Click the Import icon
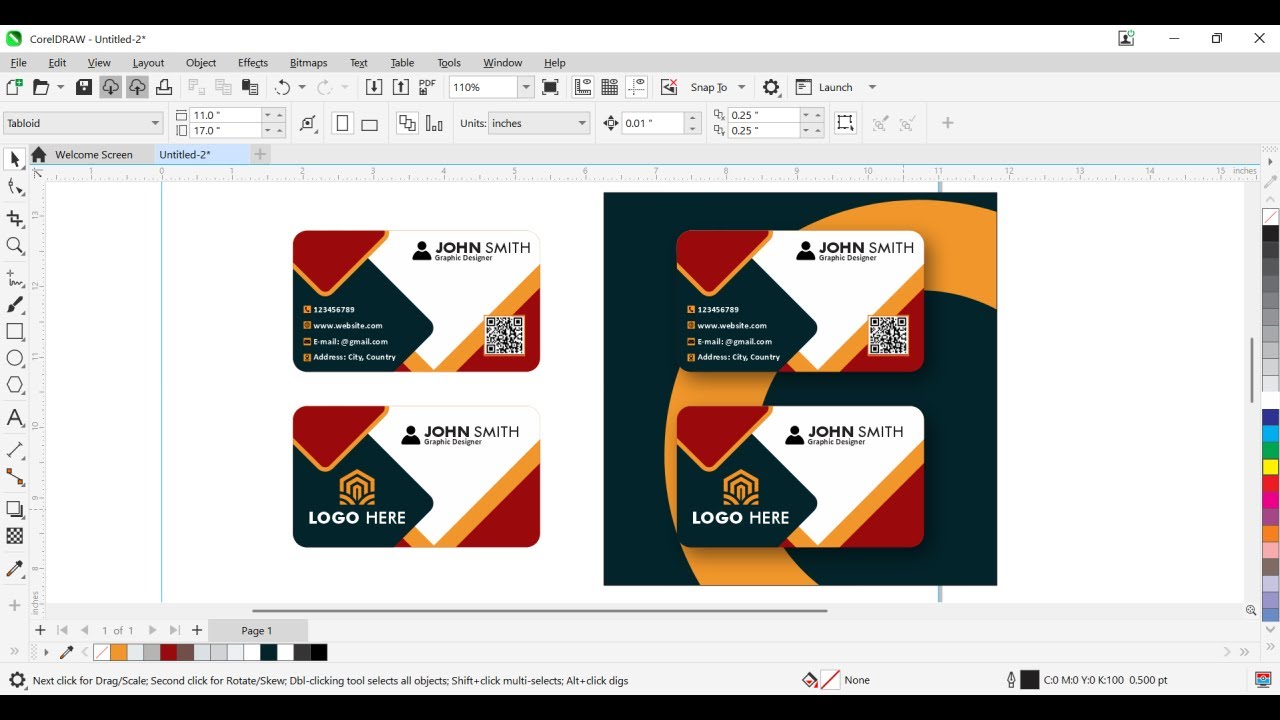This screenshot has width=1280, height=720. 374,87
